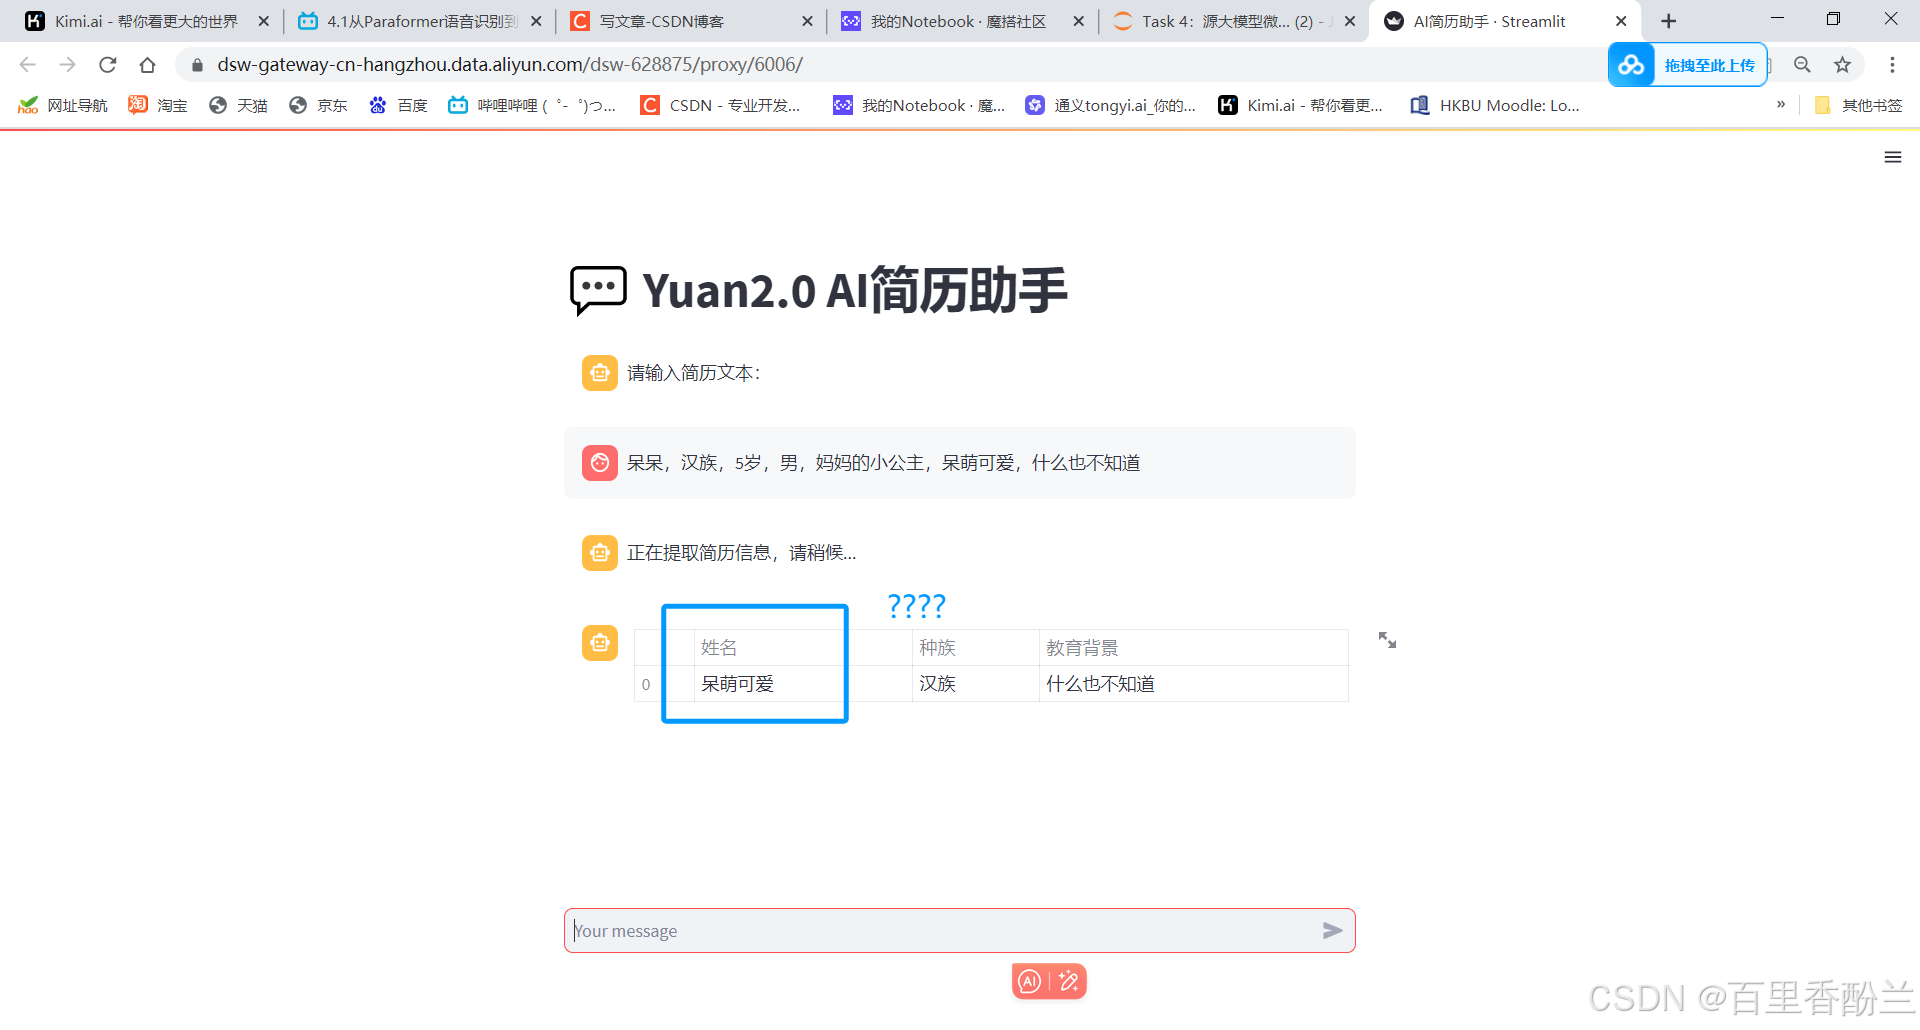Click the 正在提取简历信息 status message
Screen dimensions: 1920x1030
[741, 553]
